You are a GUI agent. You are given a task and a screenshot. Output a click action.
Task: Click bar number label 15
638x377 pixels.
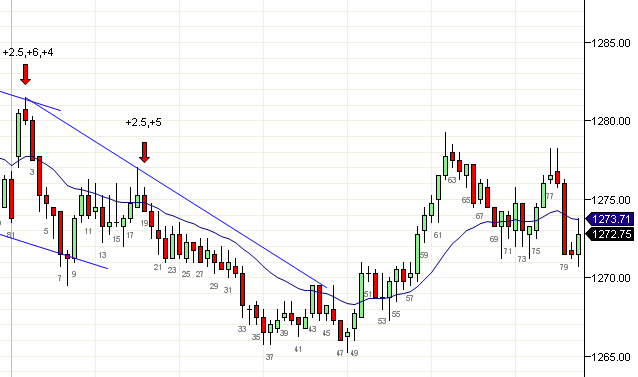point(116,239)
